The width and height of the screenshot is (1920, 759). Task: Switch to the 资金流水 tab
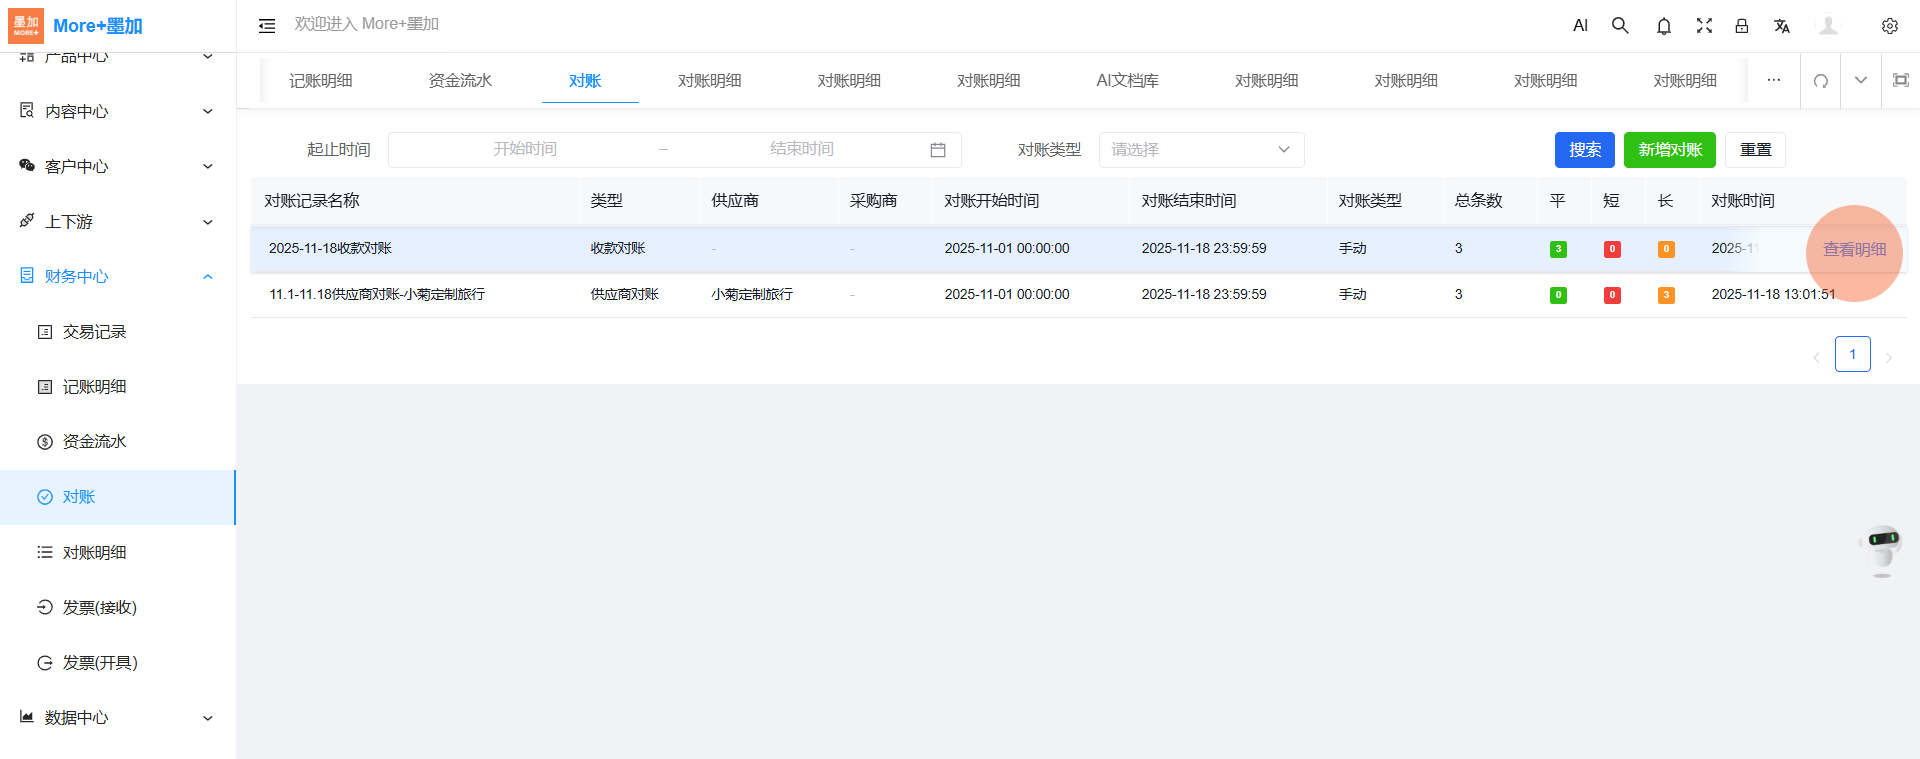pyautogui.click(x=460, y=81)
